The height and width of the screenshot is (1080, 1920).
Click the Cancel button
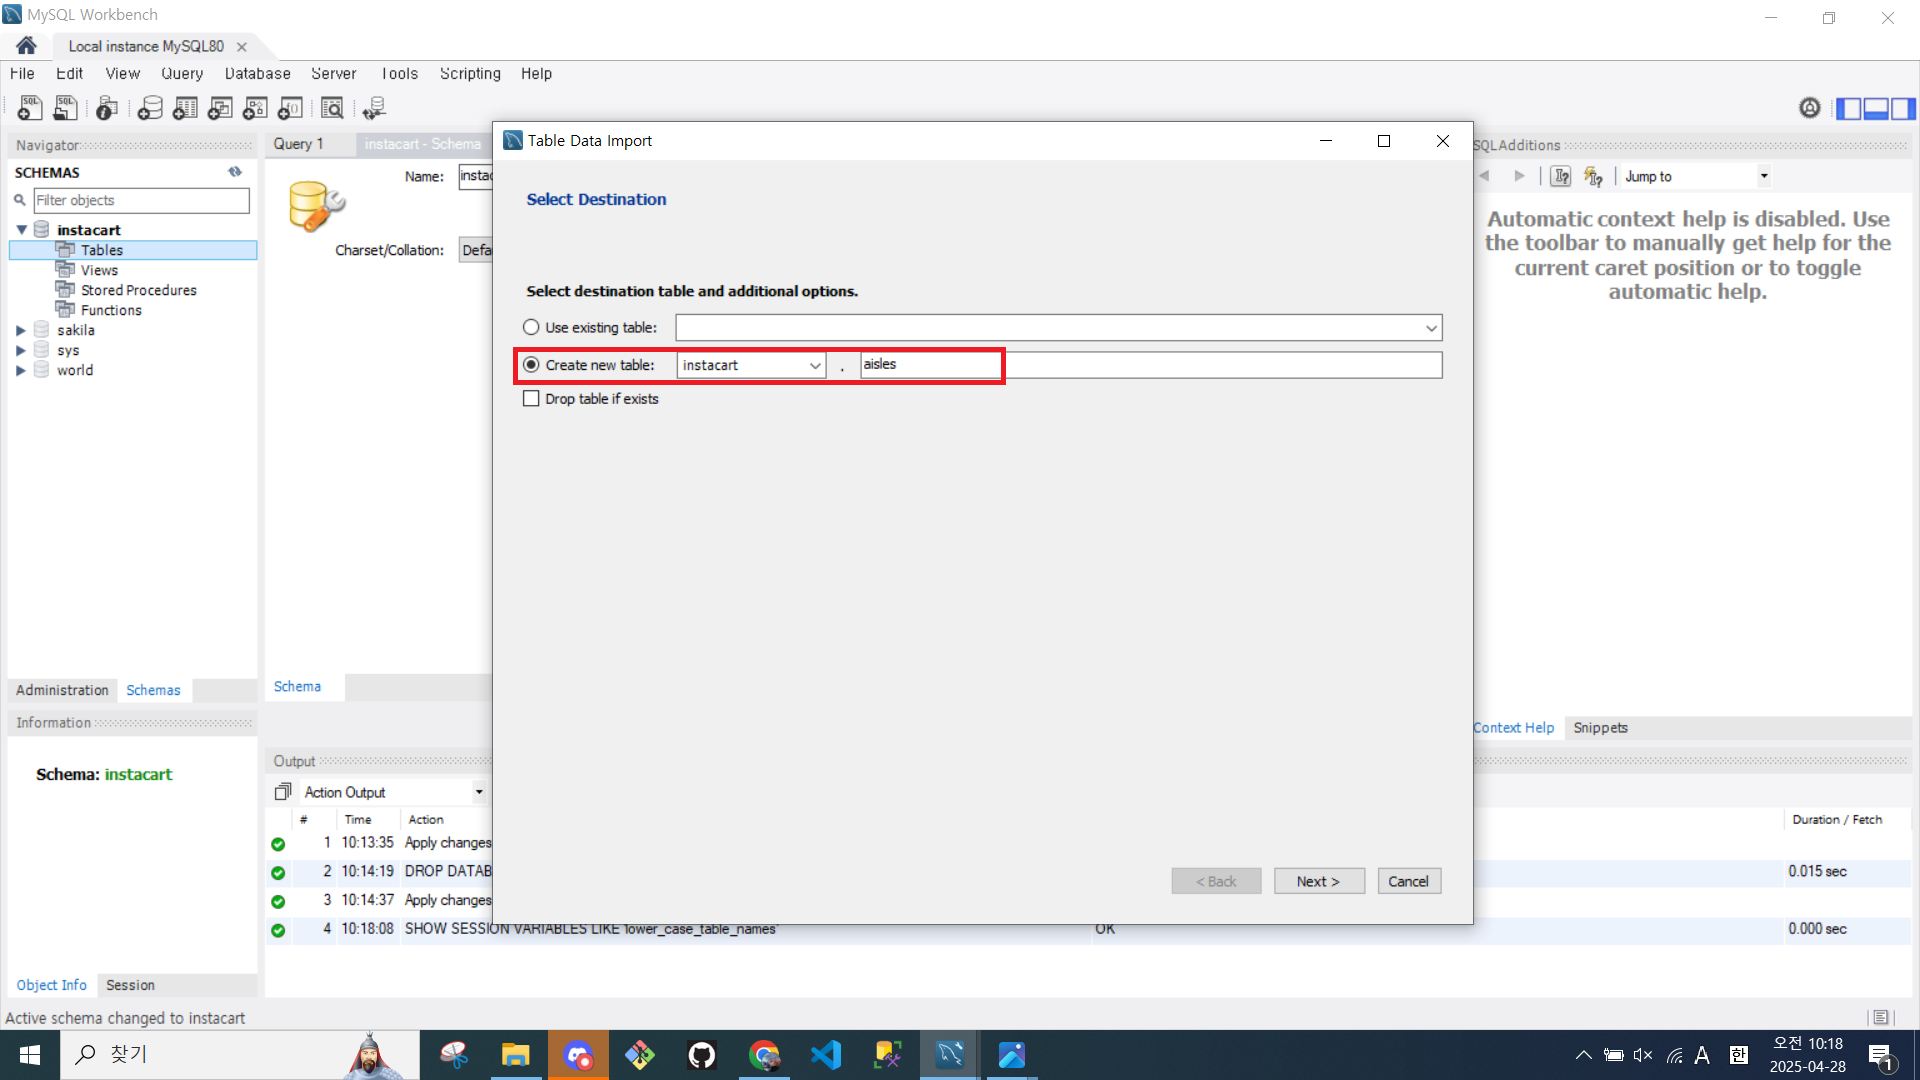(x=1408, y=881)
